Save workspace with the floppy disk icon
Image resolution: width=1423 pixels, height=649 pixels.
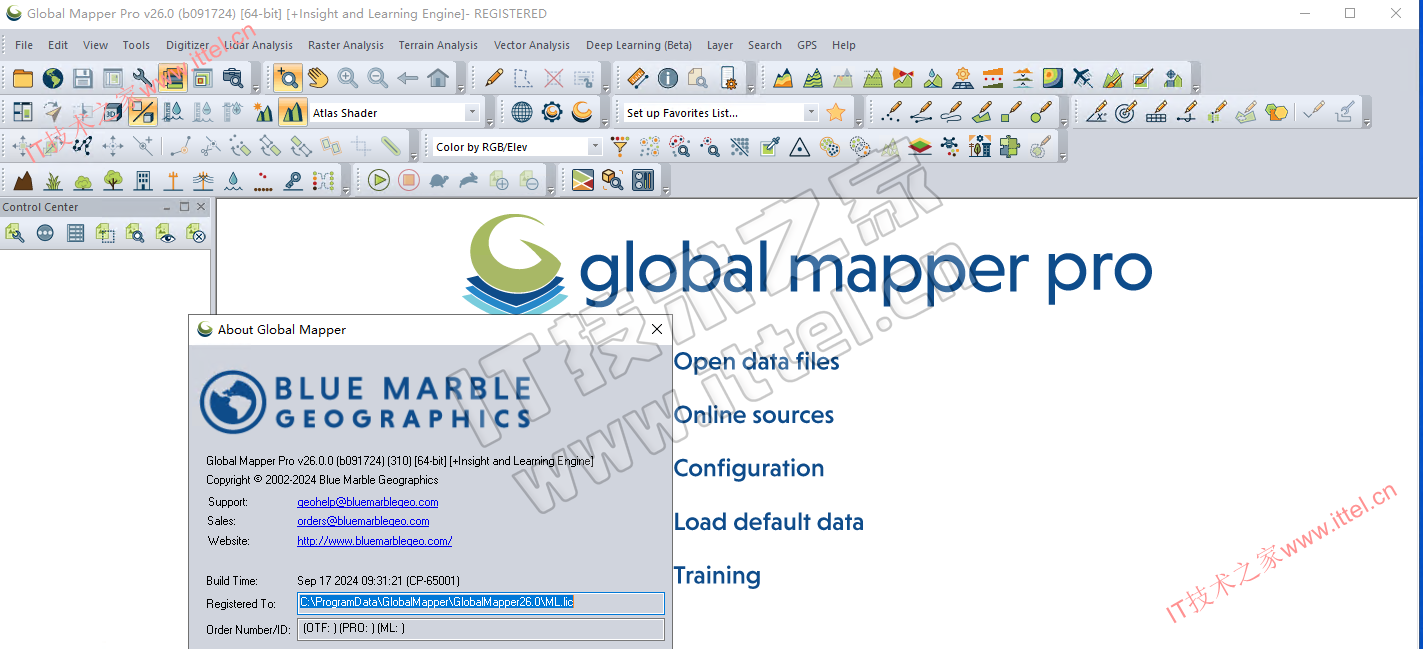(82, 78)
